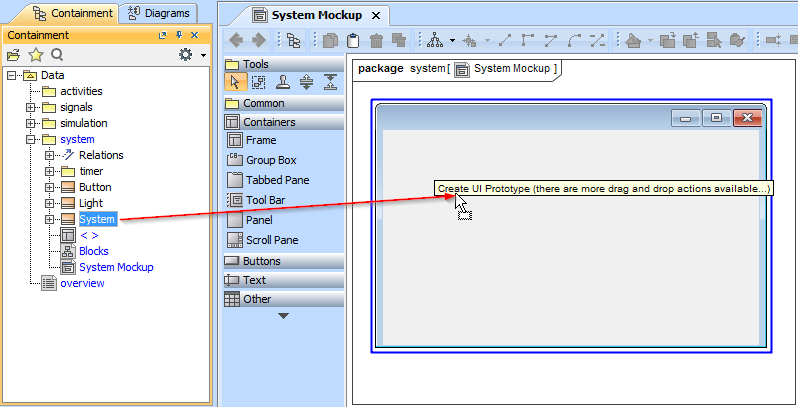The height and width of the screenshot is (407, 798).
Task: Open the Other palette group
Action: (x=284, y=299)
